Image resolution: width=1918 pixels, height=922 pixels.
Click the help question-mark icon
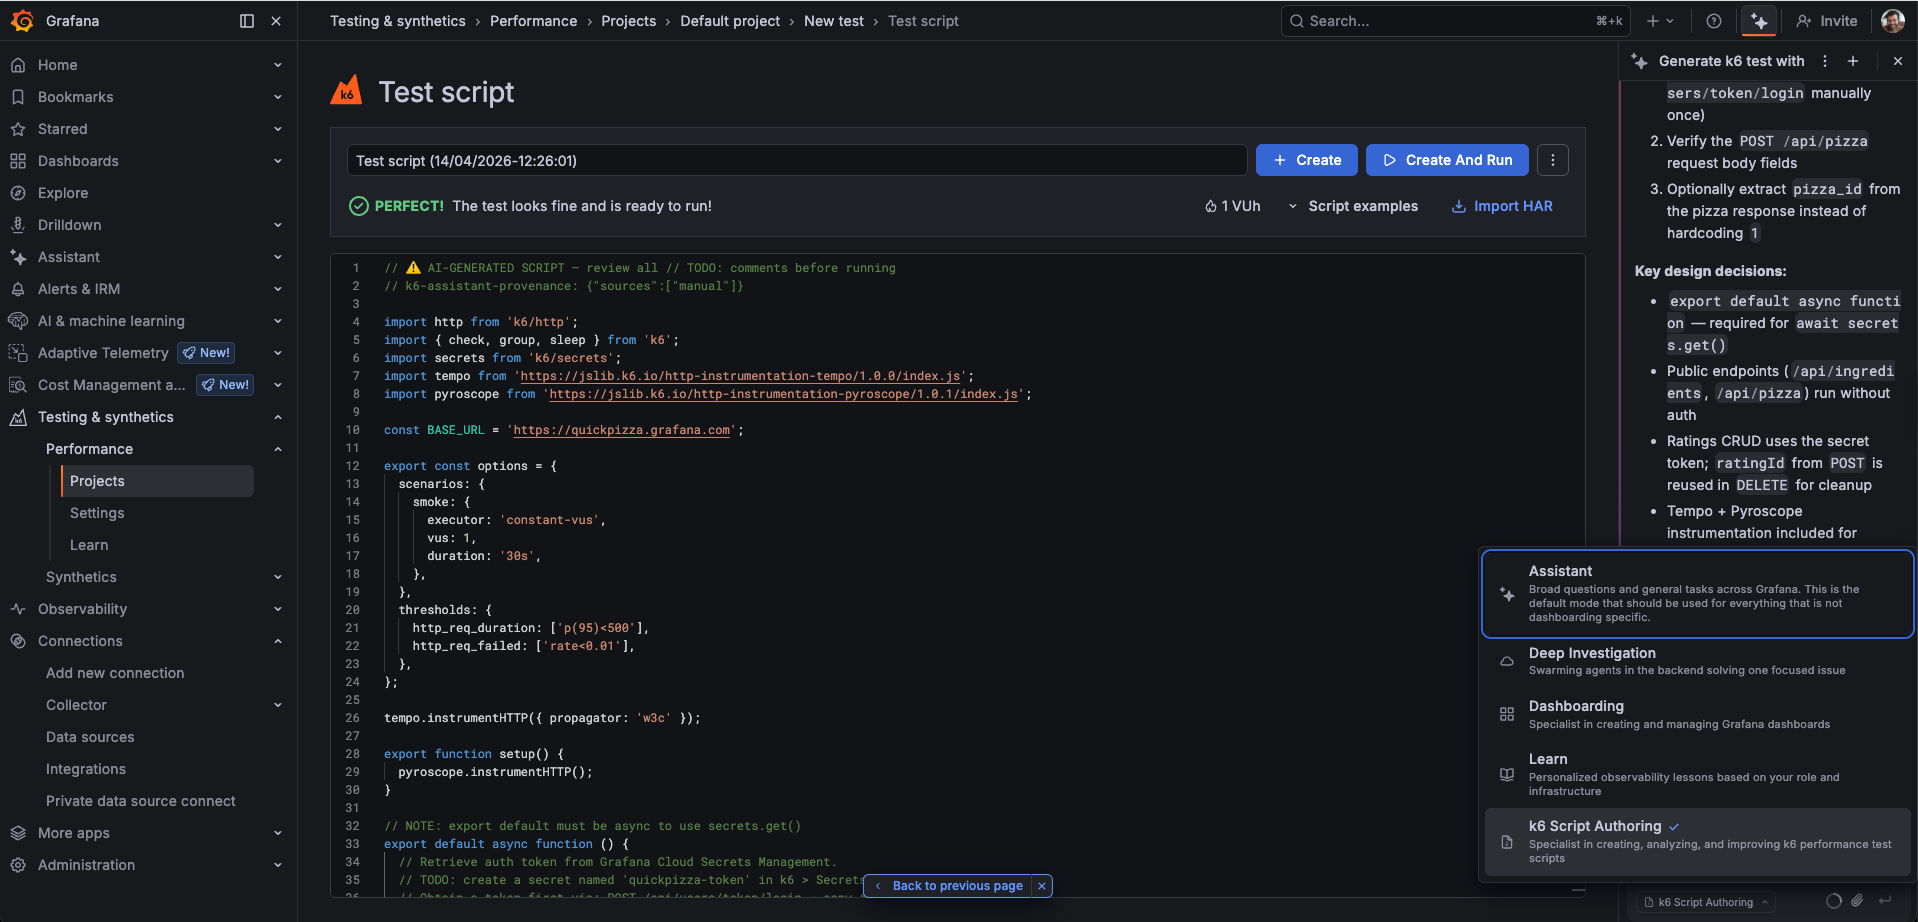pyautogui.click(x=1713, y=20)
